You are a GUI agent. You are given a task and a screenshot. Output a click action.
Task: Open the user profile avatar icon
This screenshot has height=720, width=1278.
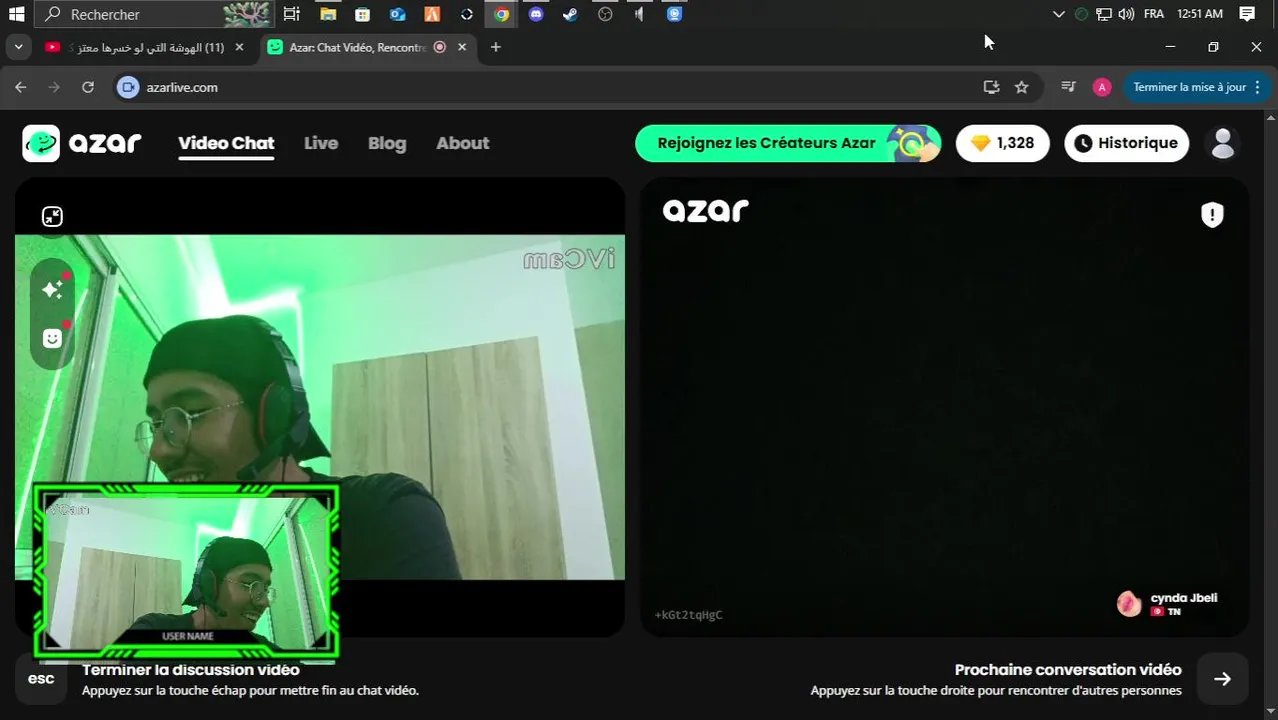[1222, 143]
